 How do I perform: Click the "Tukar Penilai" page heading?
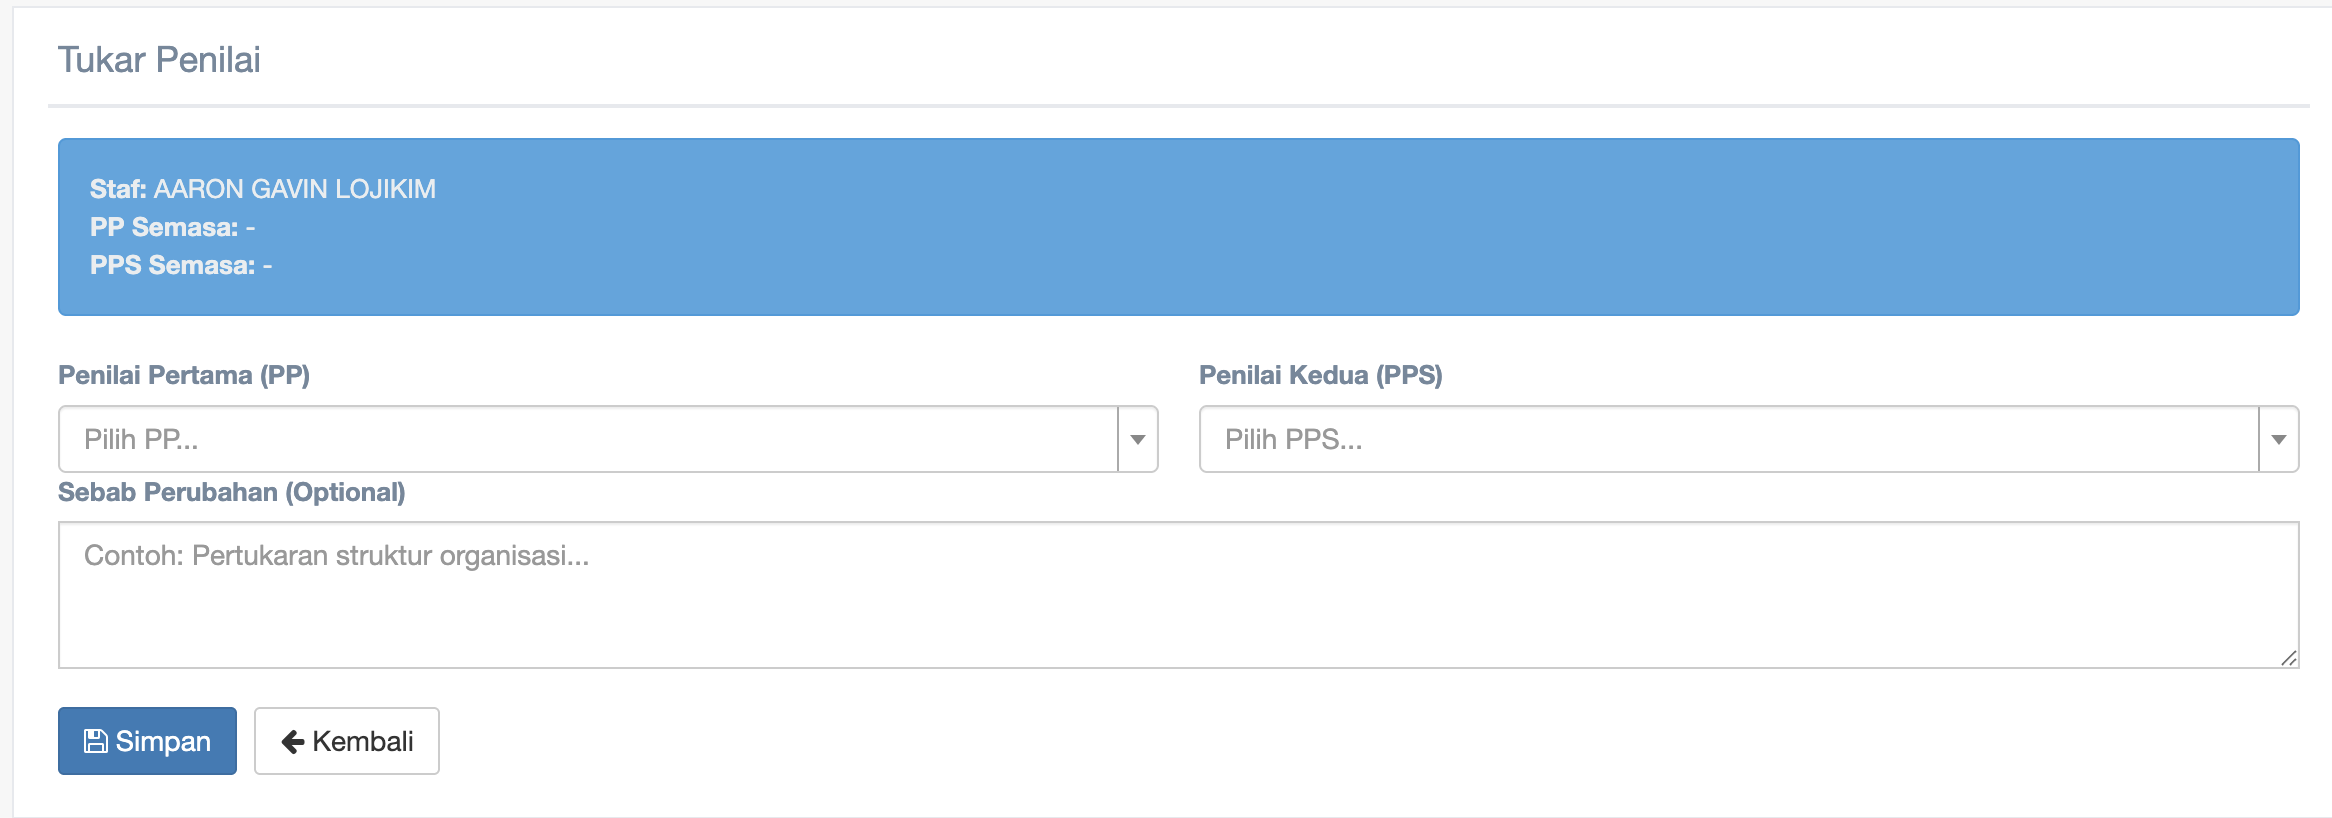pyautogui.click(x=159, y=60)
